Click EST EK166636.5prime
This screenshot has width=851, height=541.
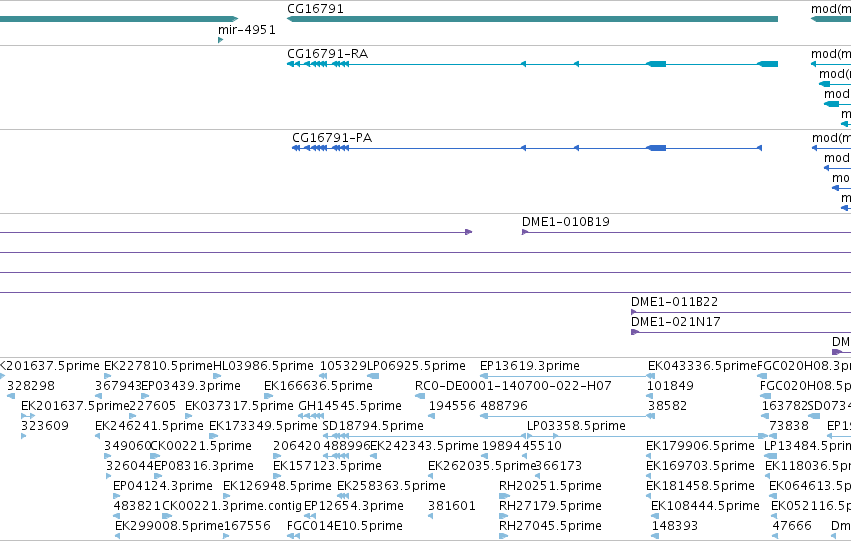pyautogui.click(x=318, y=386)
